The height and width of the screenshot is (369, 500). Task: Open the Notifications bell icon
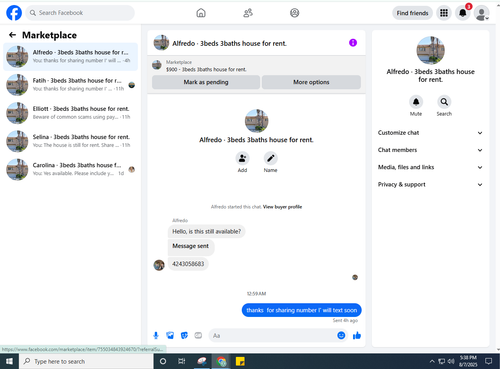pos(463,13)
